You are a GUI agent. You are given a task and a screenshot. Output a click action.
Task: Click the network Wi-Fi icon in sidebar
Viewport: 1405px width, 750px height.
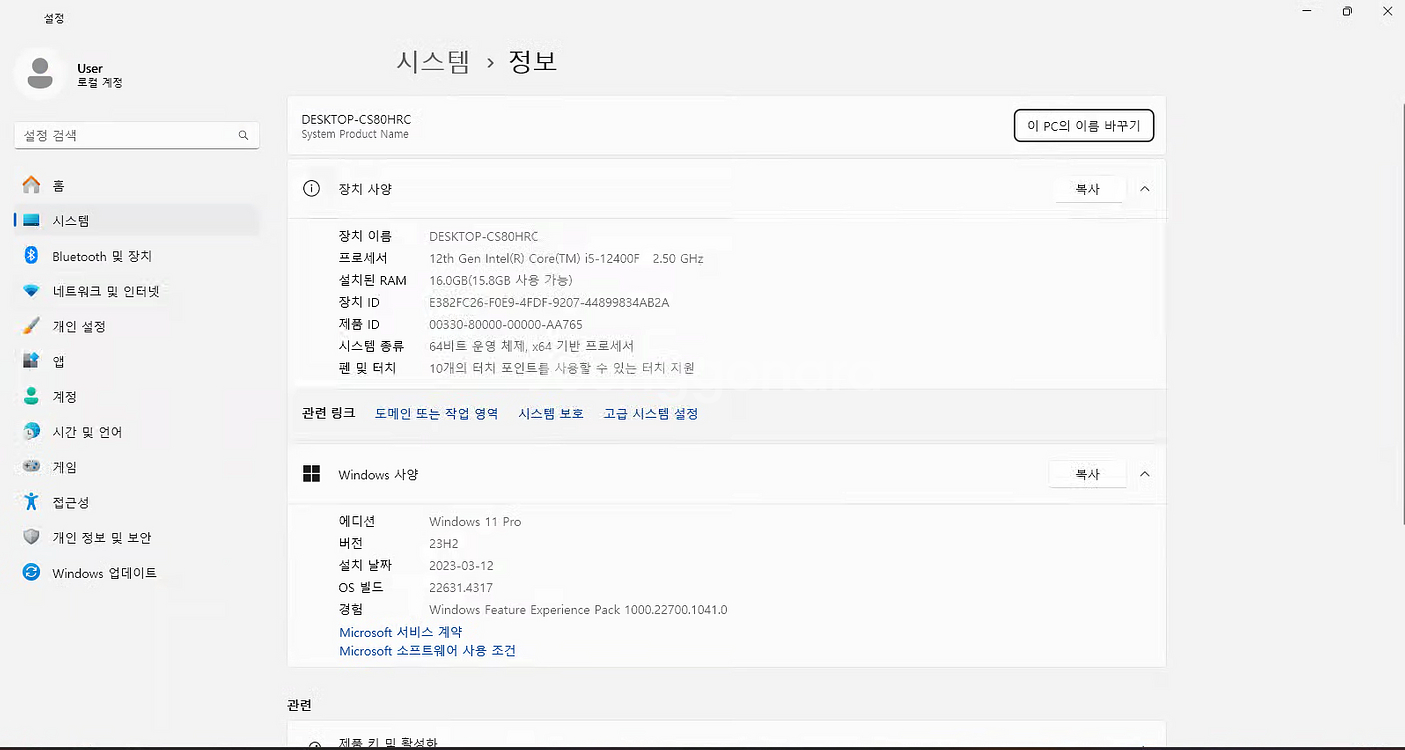(32, 291)
